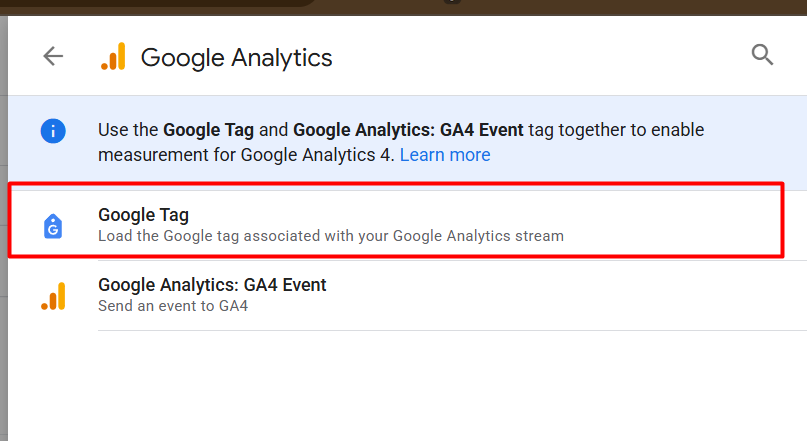
Task: Click blank space right of GA4 Event row
Action: (x=600, y=295)
